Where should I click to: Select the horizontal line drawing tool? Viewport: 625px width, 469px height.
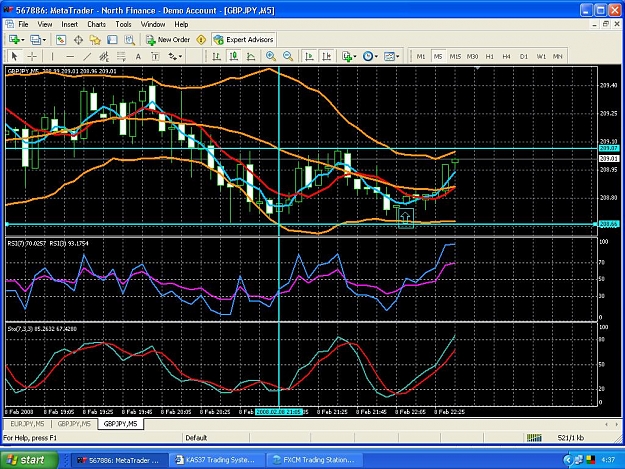click(x=70, y=57)
